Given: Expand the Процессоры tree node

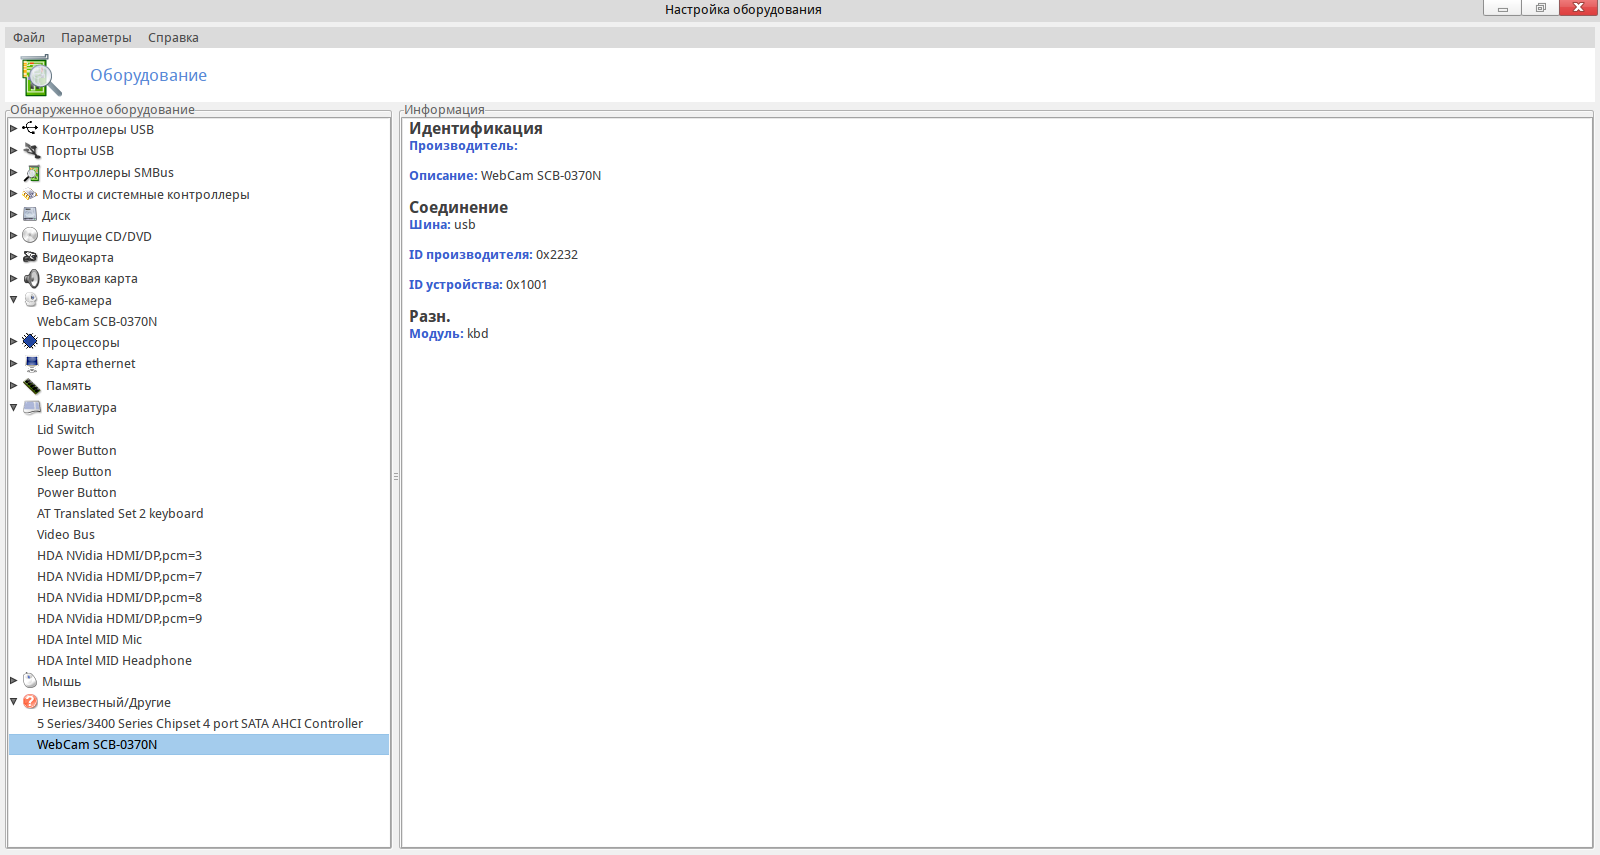Looking at the screenshot, I should point(14,342).
